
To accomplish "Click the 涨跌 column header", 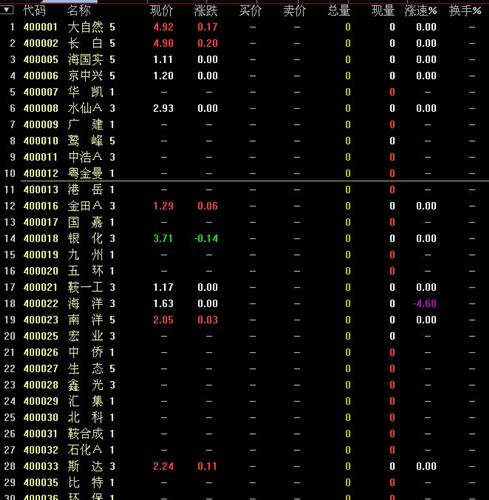I will [x=206, y=11].
